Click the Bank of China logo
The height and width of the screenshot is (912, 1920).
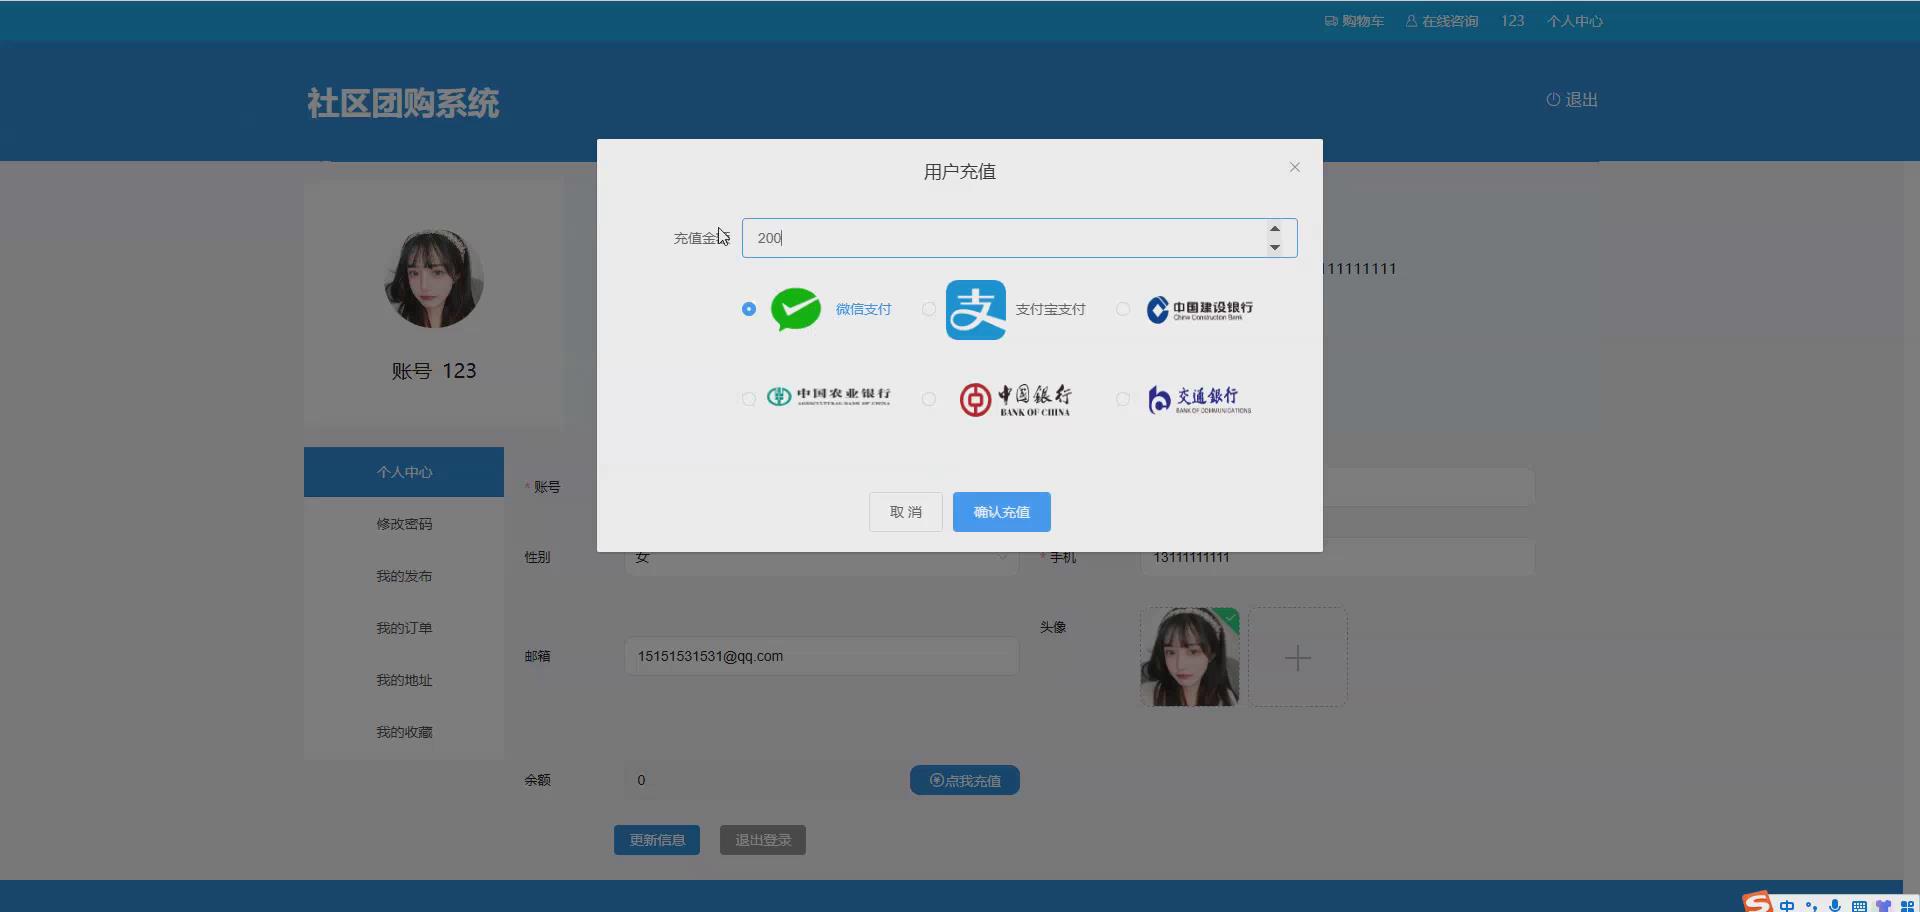[x=1016, y=399]
